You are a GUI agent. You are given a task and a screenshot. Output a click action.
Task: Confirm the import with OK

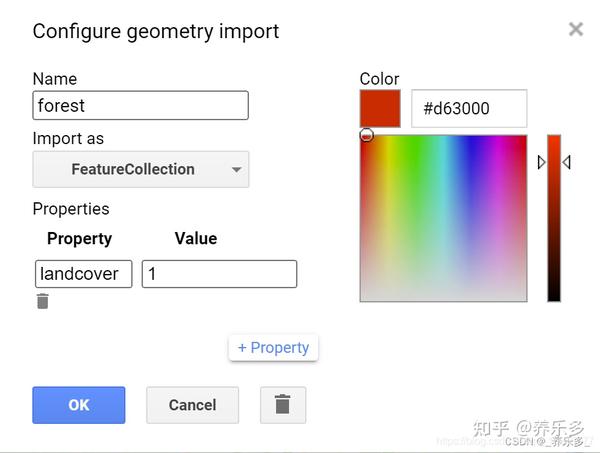79,405
